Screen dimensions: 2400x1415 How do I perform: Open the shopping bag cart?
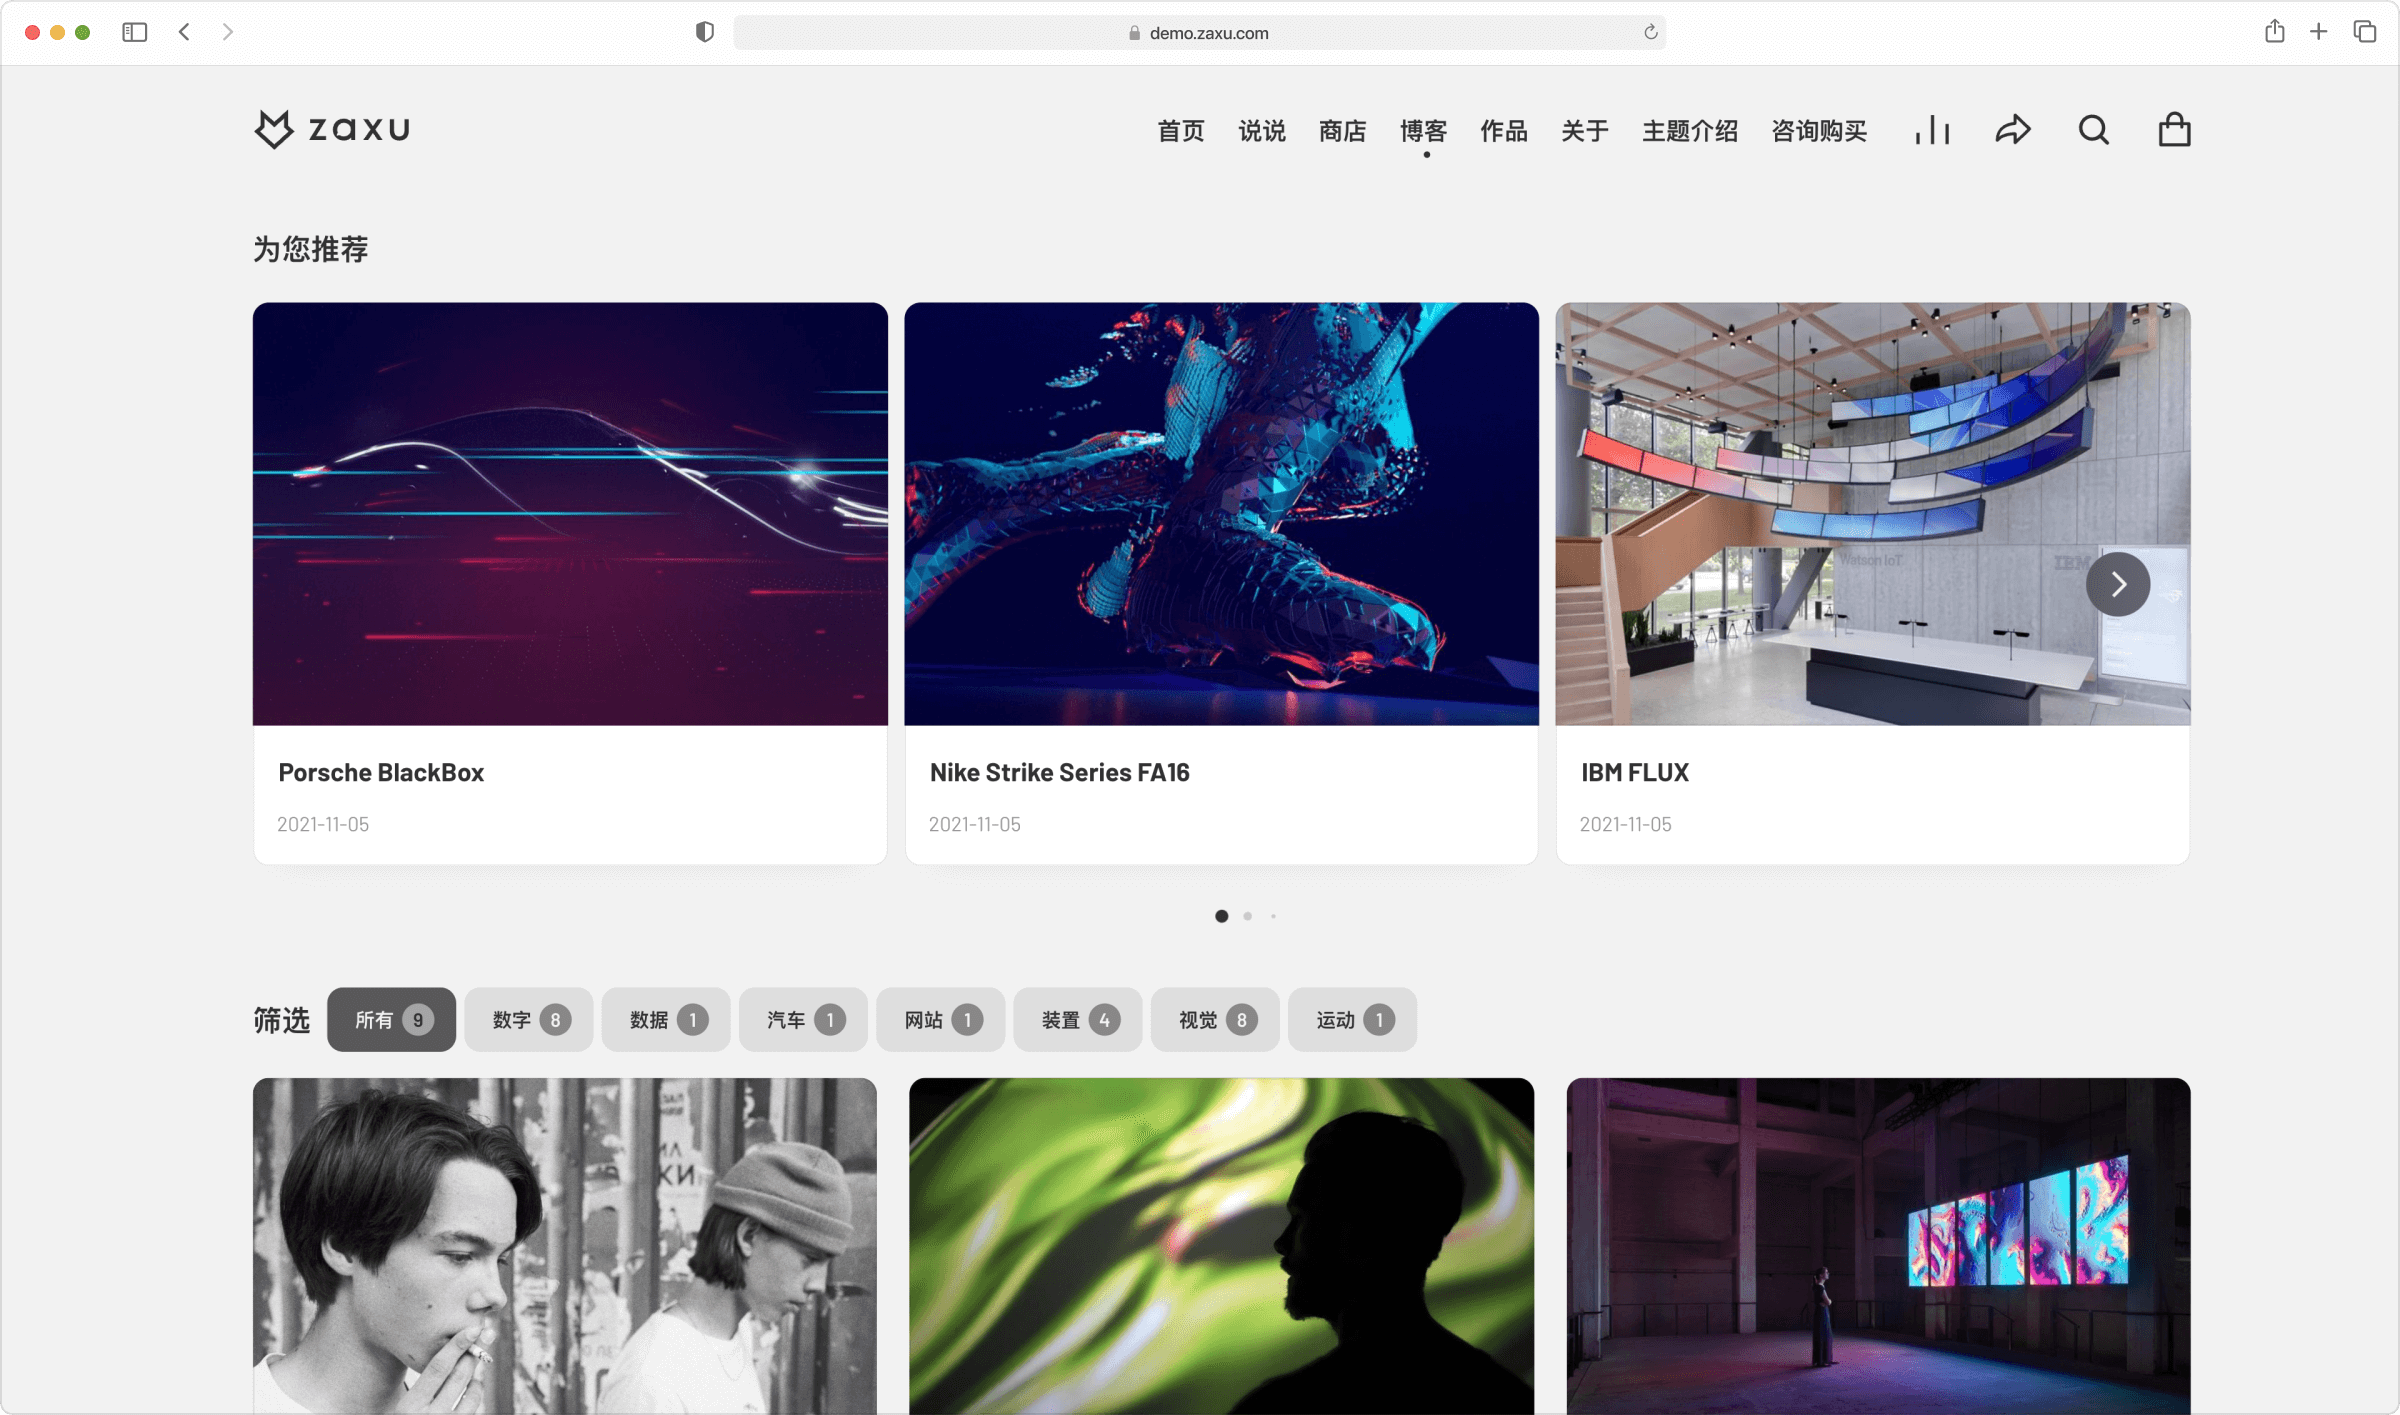(2174, 130)
